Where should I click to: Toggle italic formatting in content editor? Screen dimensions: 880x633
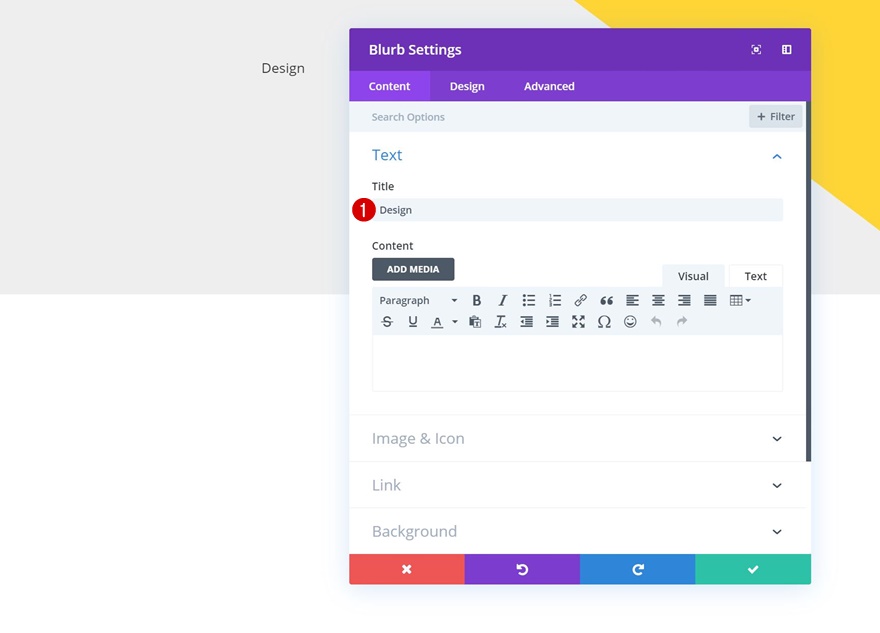[502, 301]
